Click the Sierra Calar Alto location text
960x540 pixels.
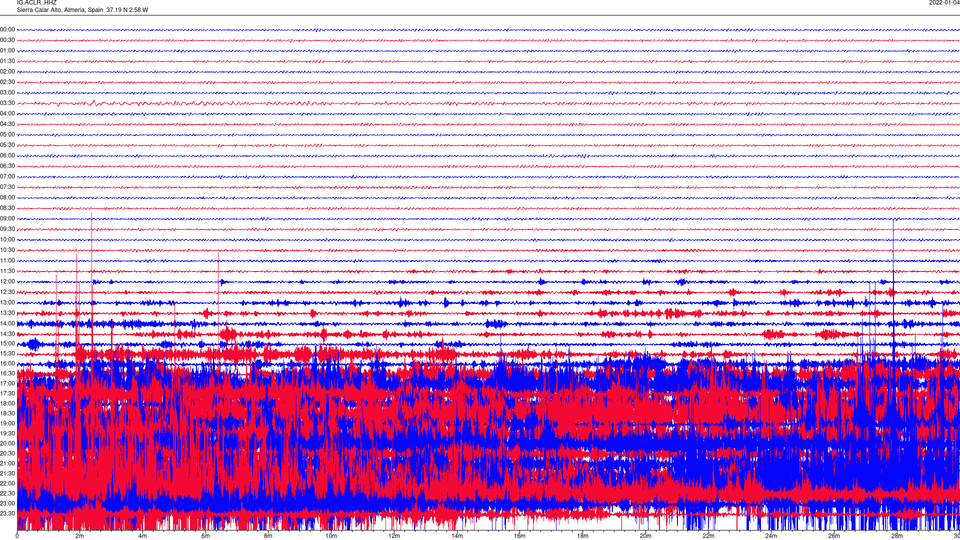(x=82, y=10)
